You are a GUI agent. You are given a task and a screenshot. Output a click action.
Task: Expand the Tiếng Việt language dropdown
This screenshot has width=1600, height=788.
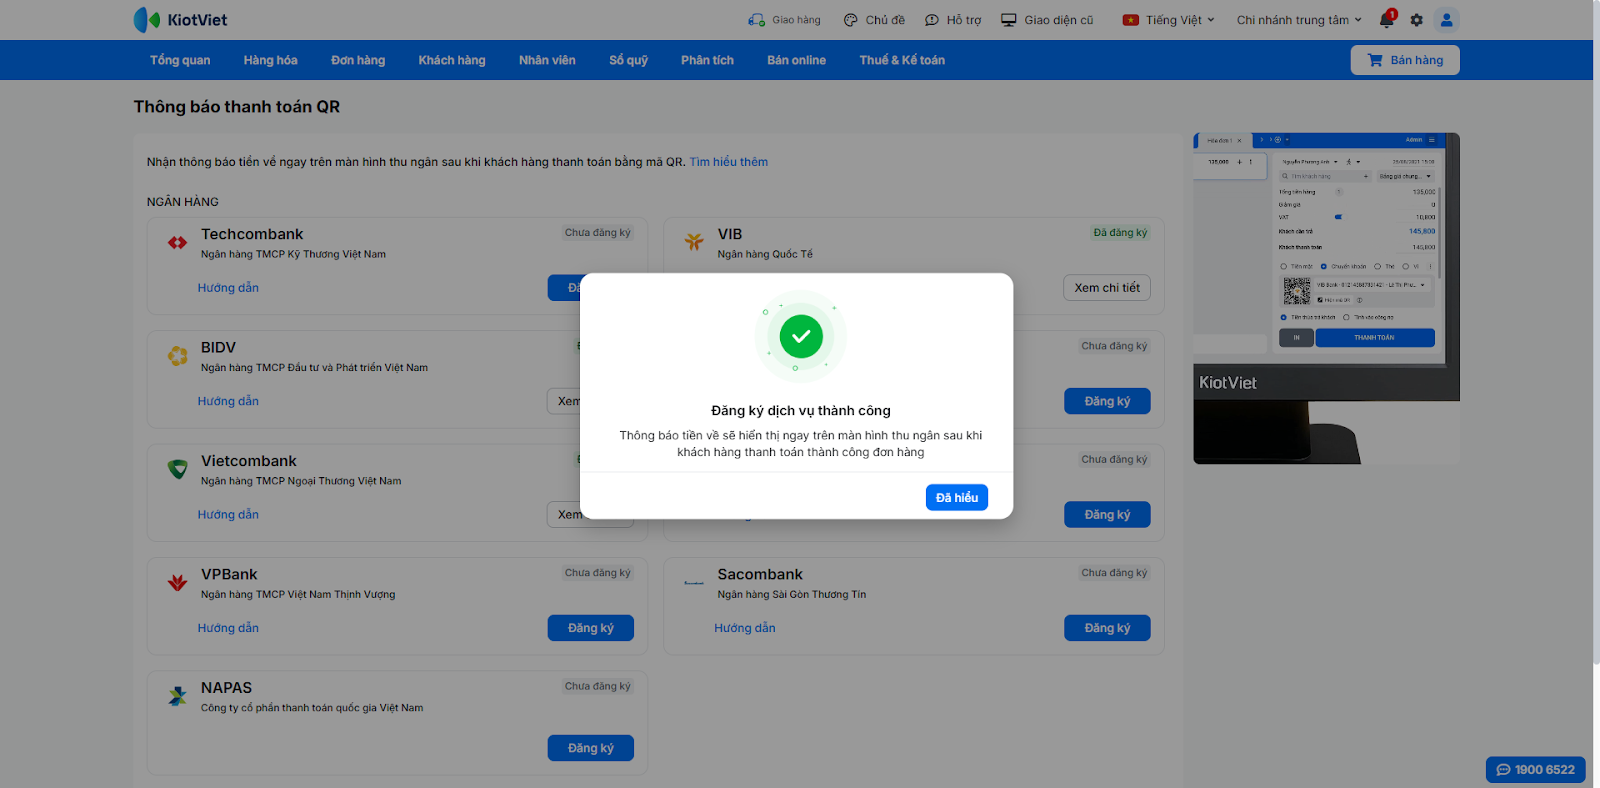[x=1169, y=20]
